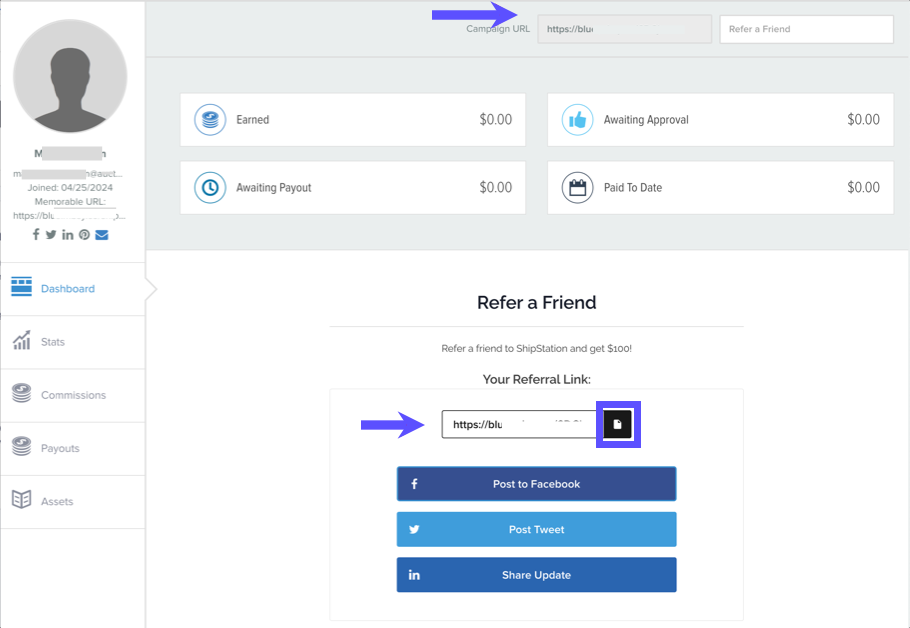Image resolution: width=910 pixels, height=628 pixels.
Task: Select the Twitter icon below the profile picture
Action: (x=52, y=234)
